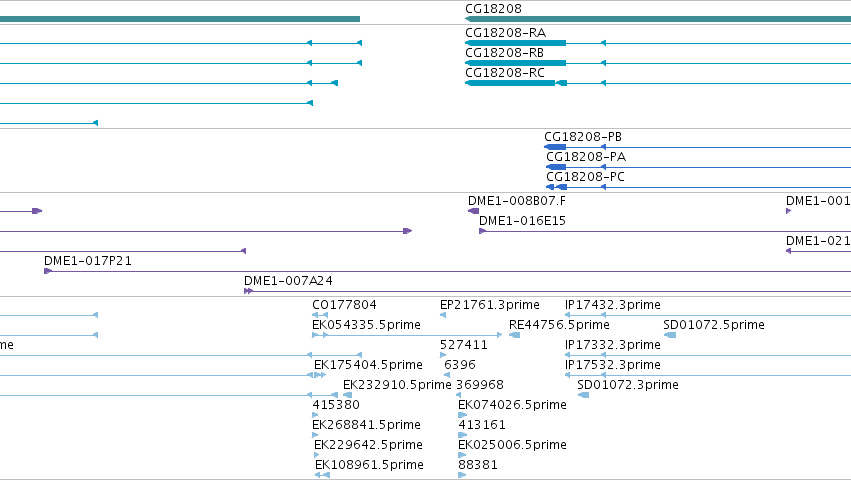Click the DME1-016E15 feature label
Screen dimensions: 851x480
[522, 221]
